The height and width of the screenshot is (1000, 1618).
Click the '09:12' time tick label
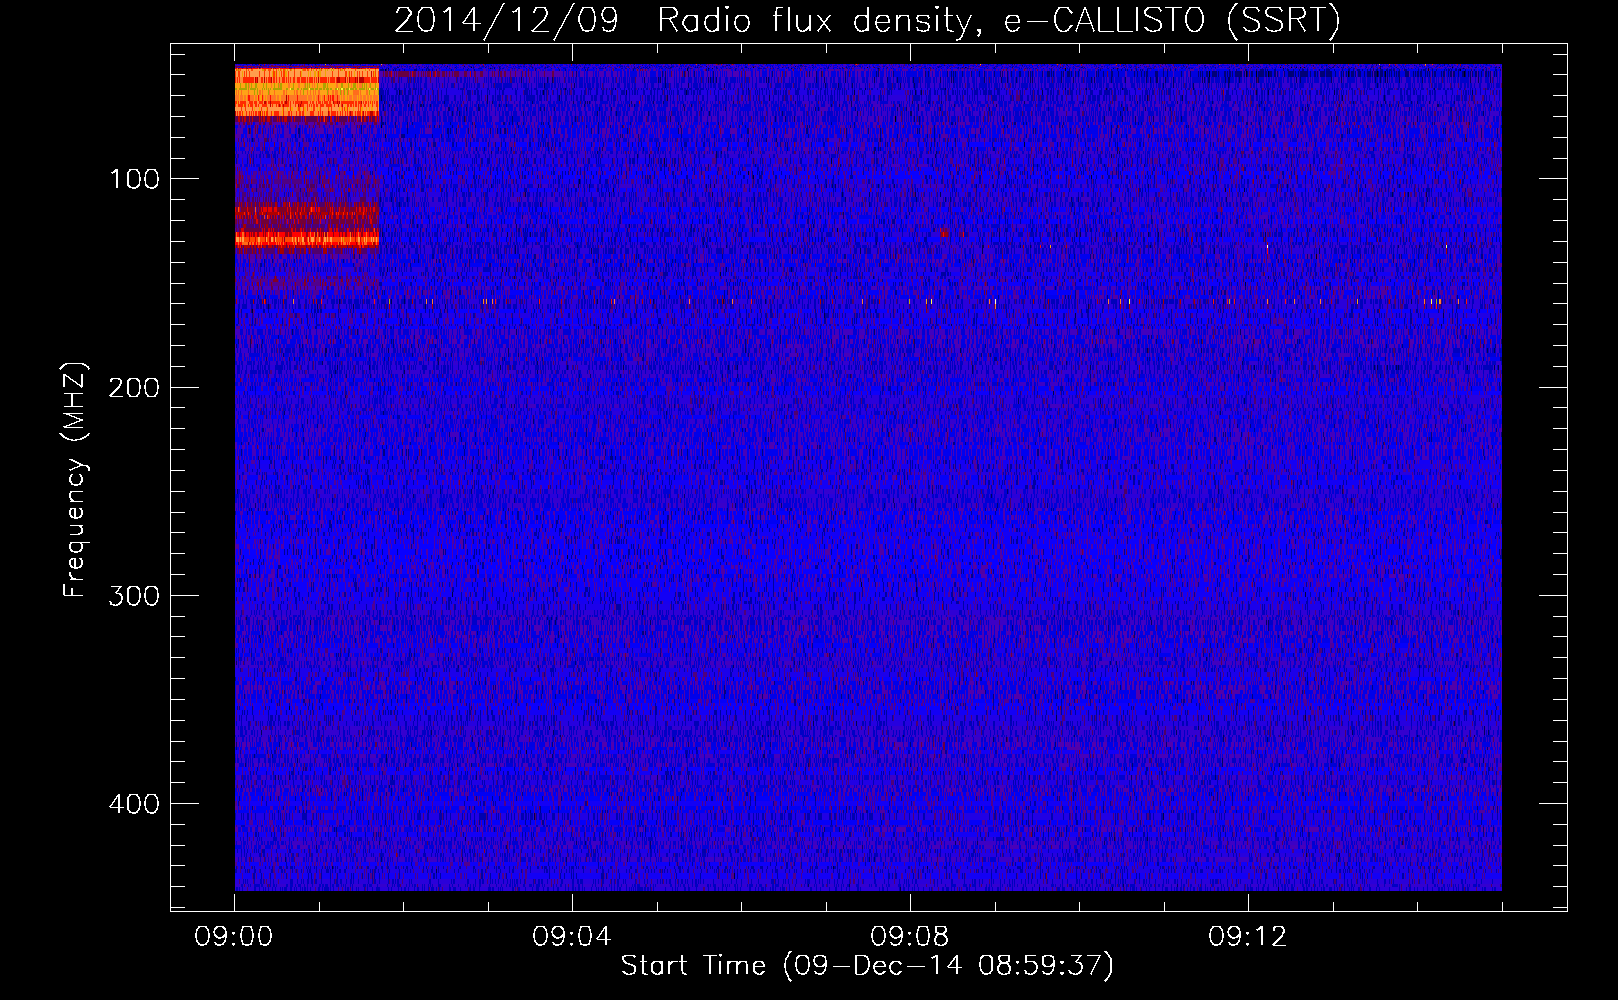click(x=1248, y=937)
